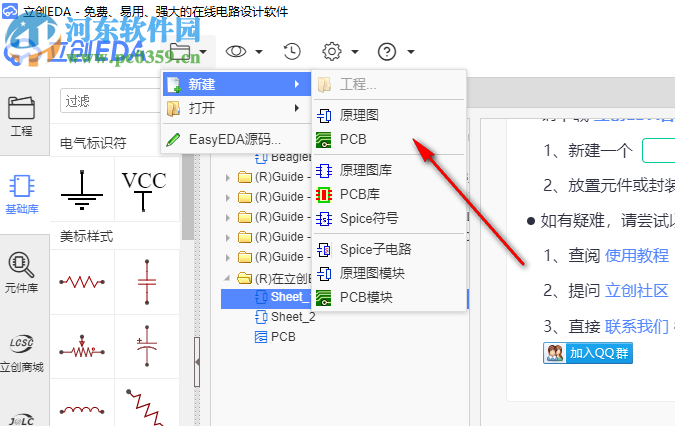
Task: Select the 美标样式 section heading
Action: coord(86,236)
